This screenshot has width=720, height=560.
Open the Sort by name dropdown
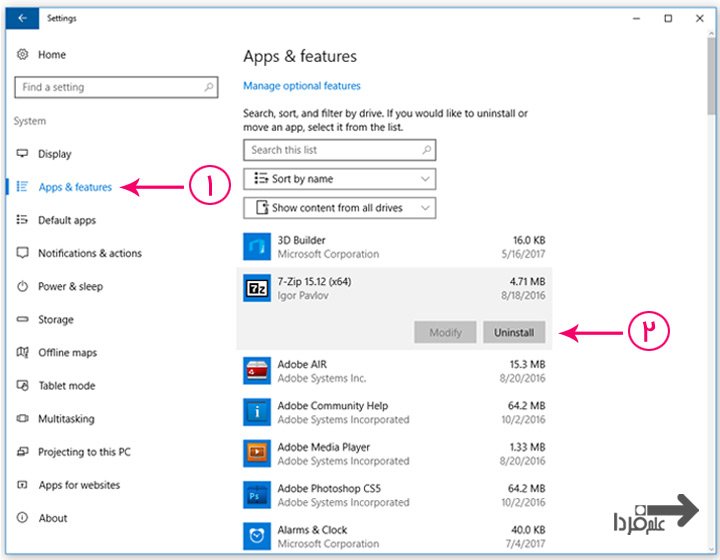click(x=339, y=179)
